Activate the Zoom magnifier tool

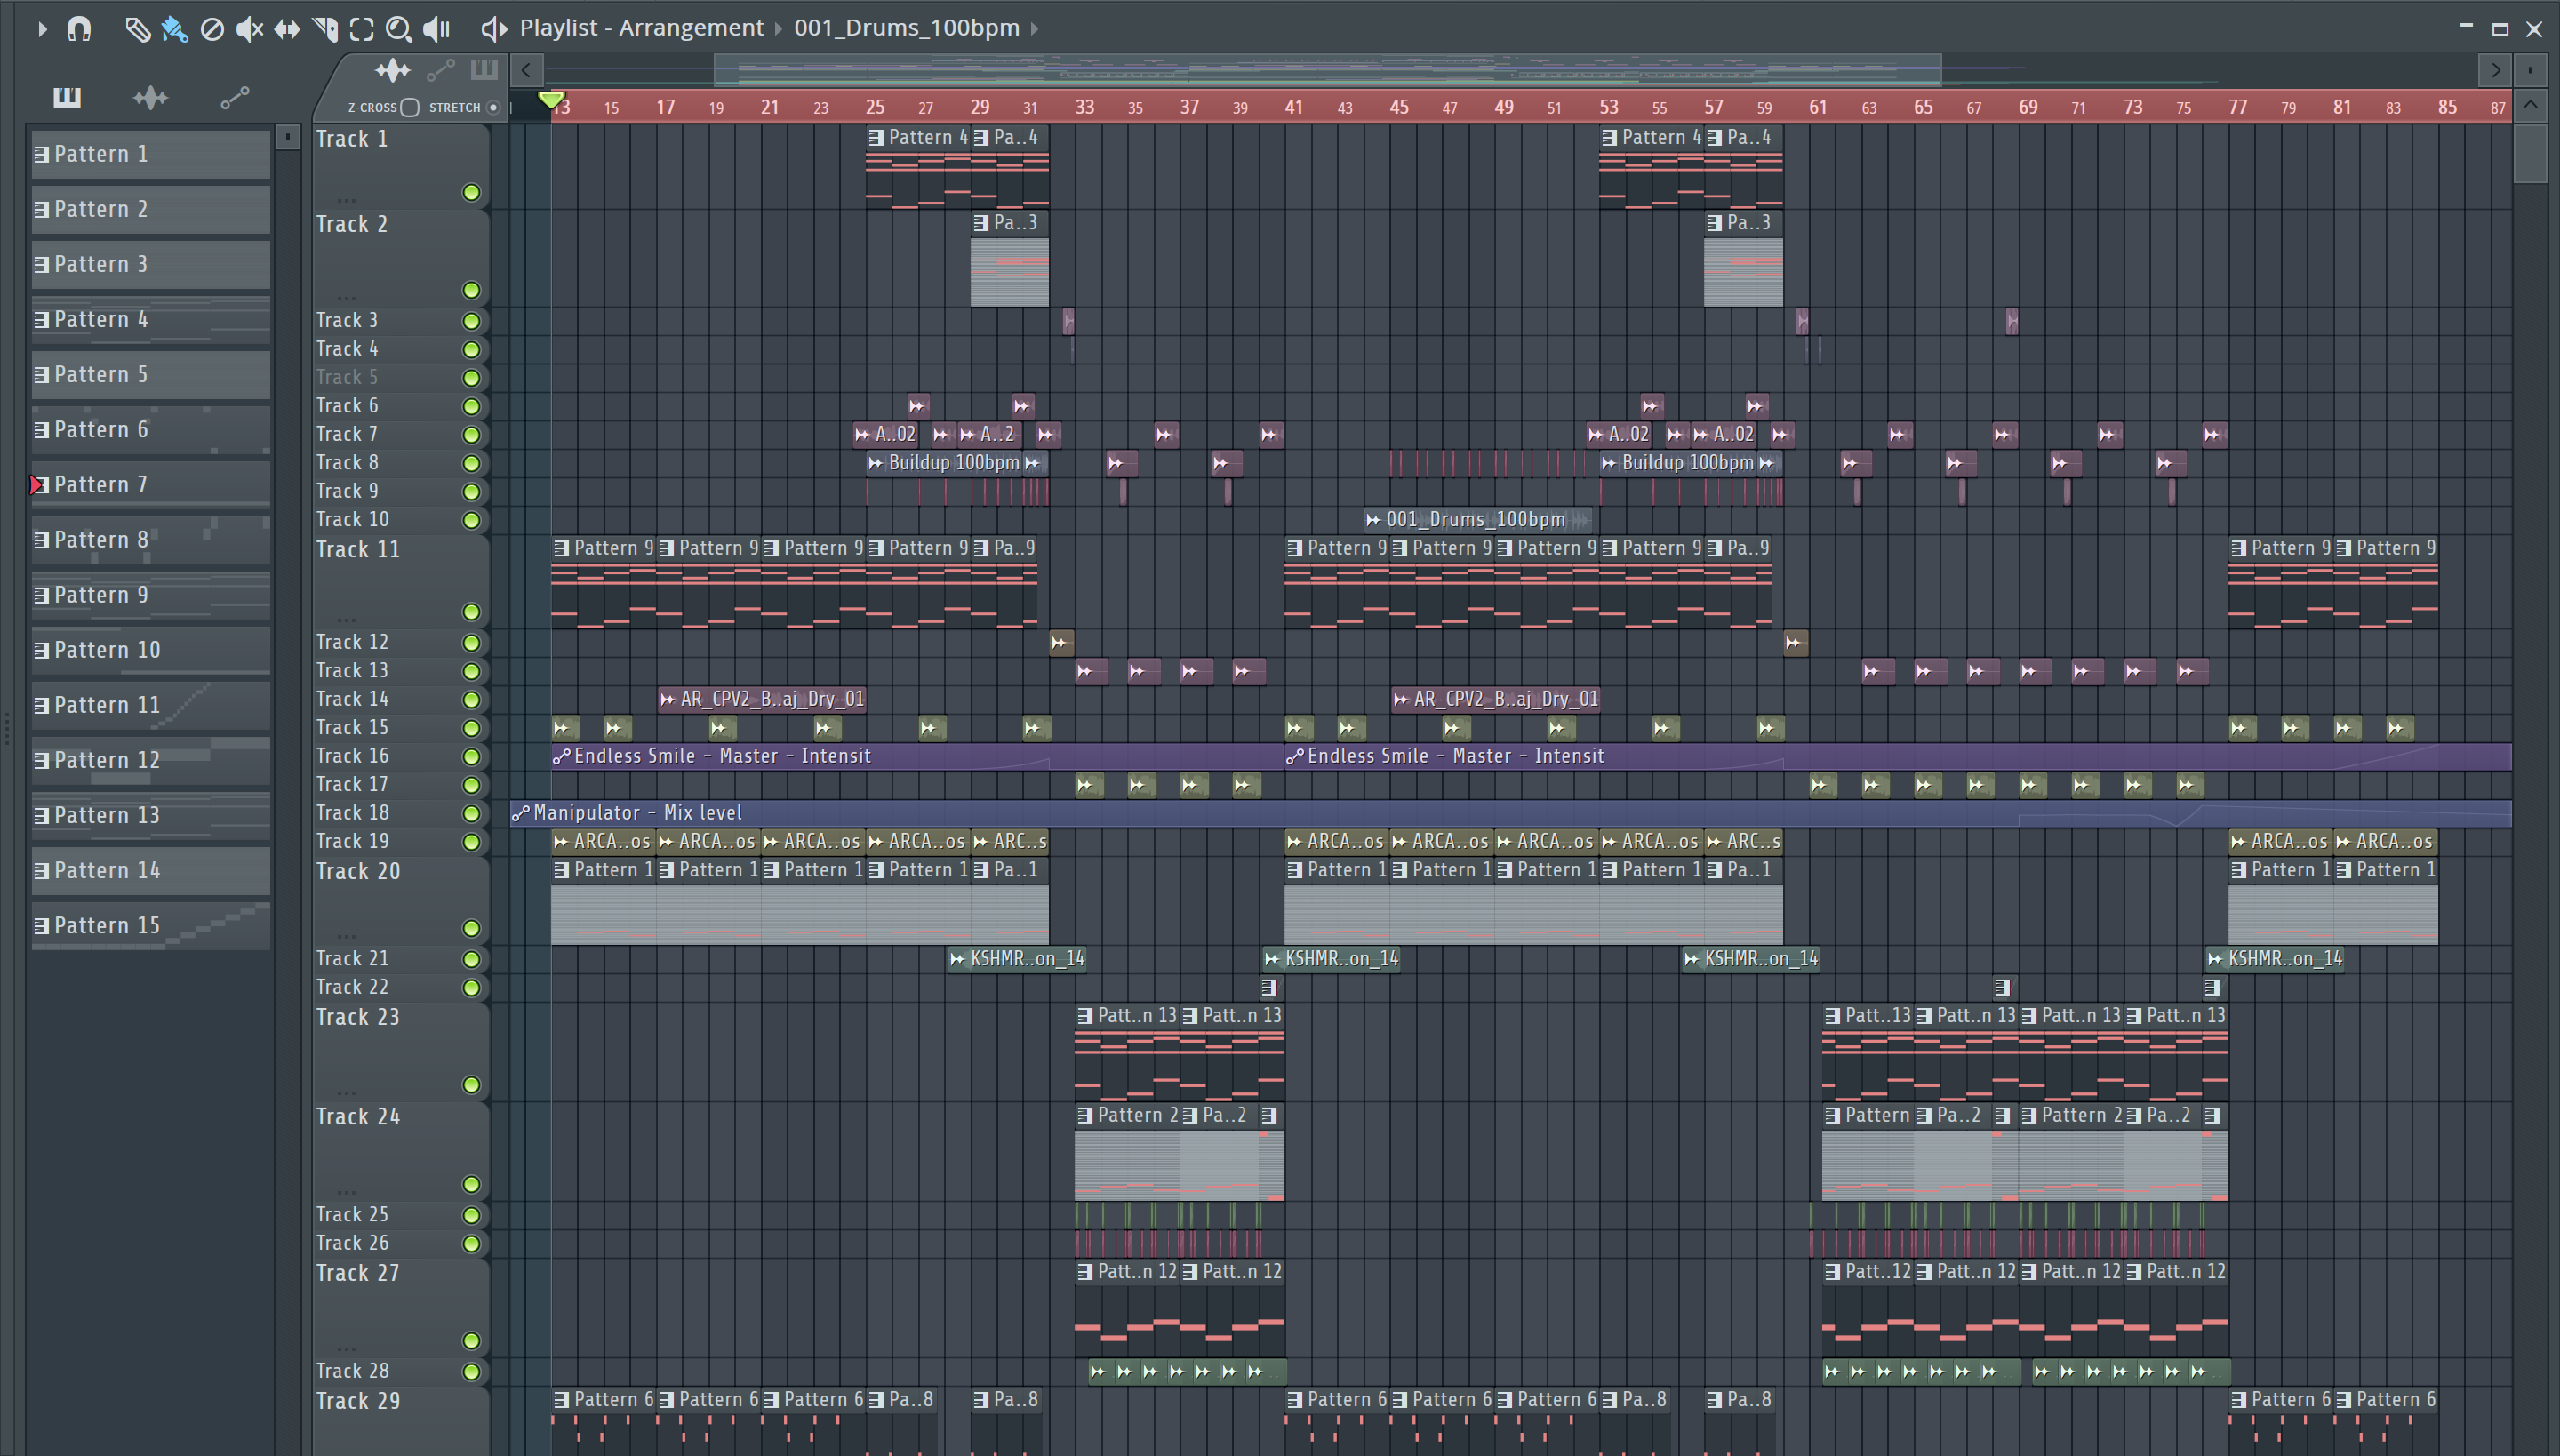399,29
